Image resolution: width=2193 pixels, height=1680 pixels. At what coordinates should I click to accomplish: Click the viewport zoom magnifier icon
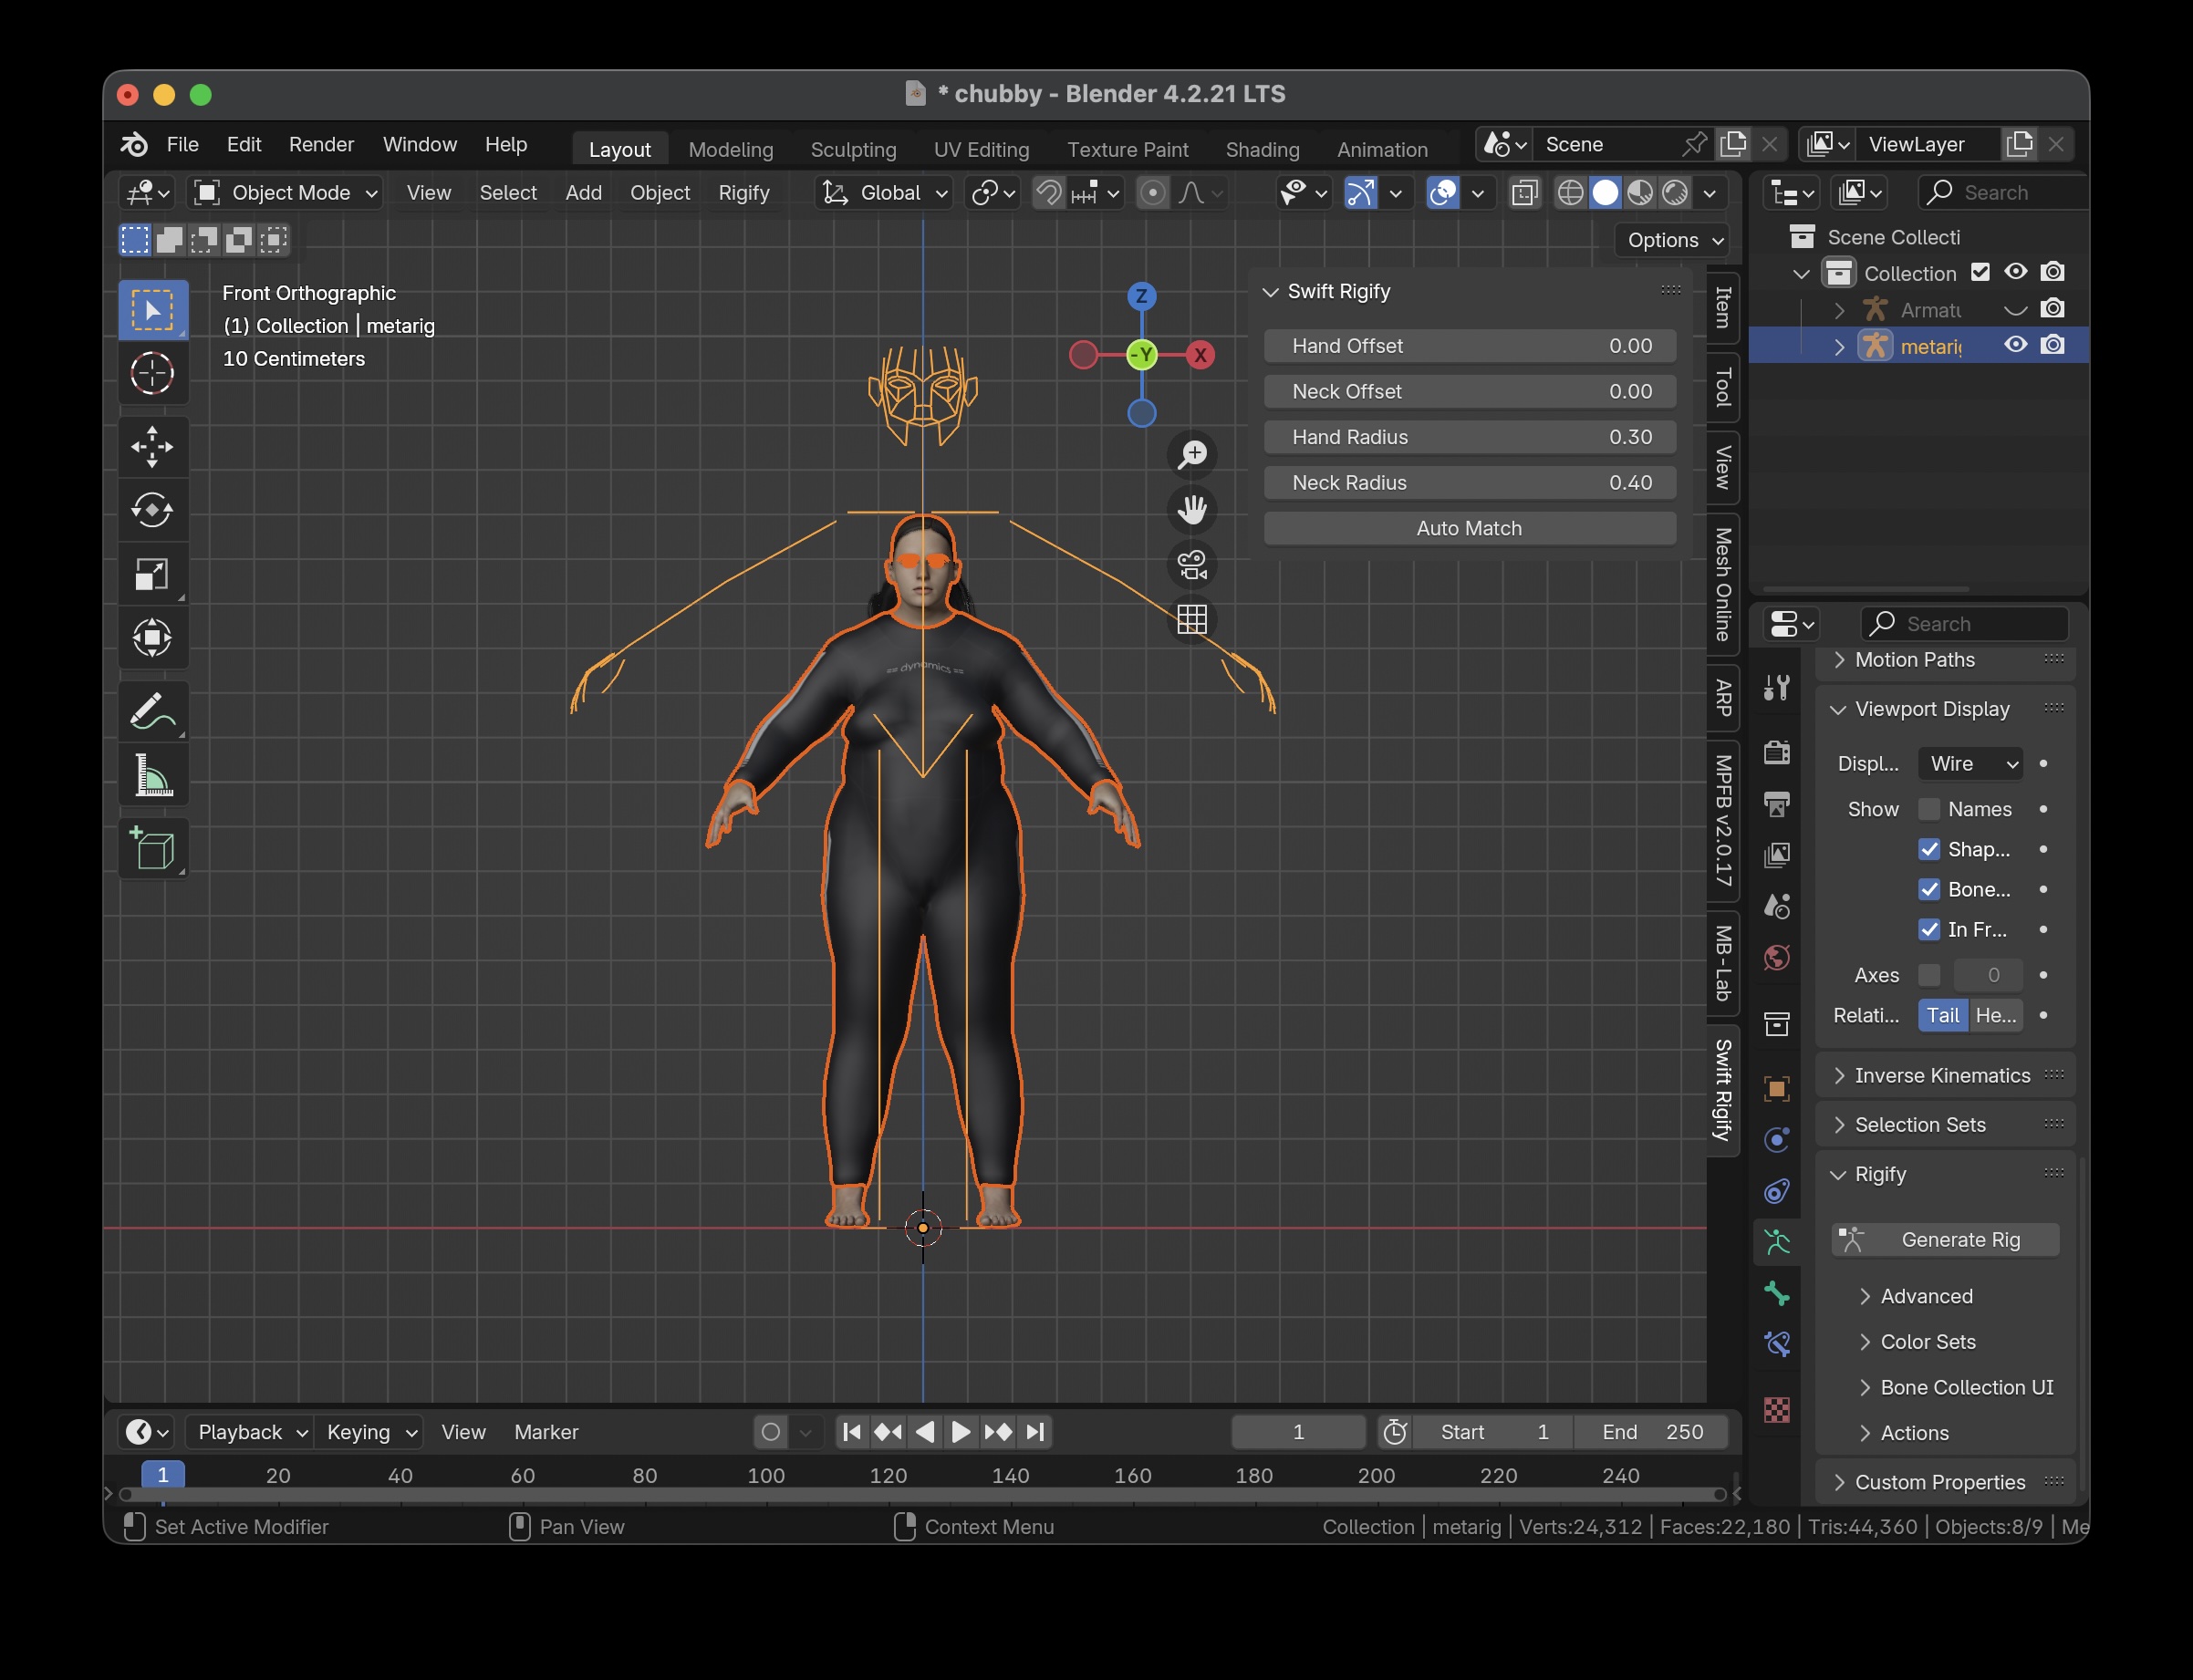1192,455
